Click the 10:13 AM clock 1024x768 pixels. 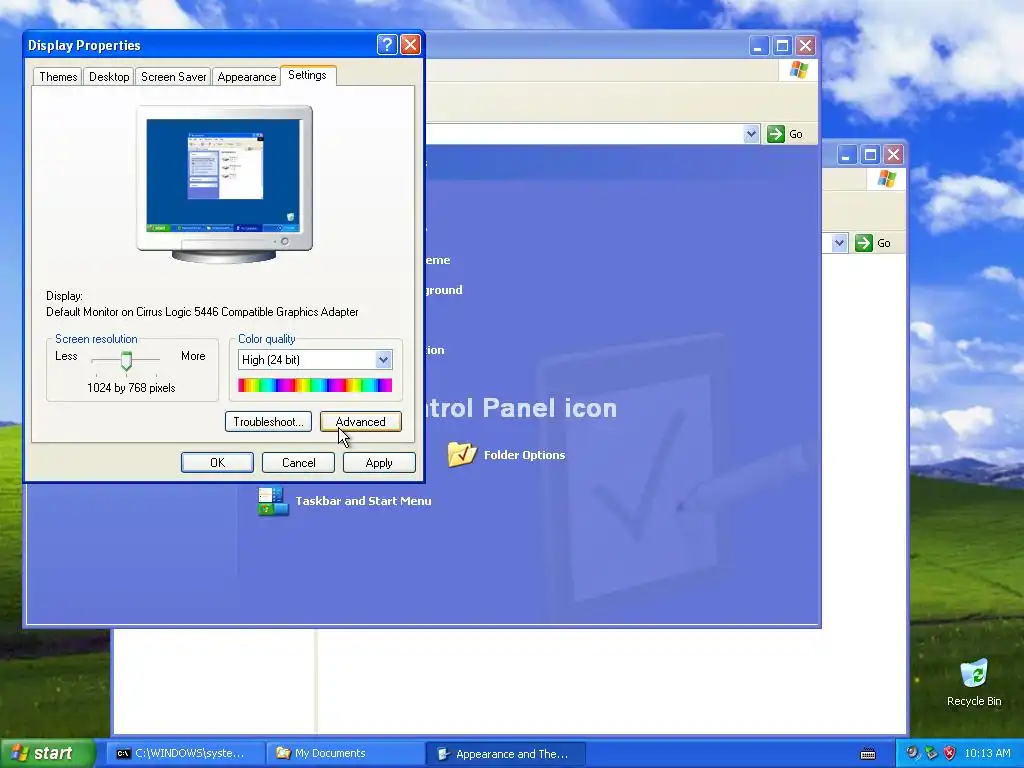click(x=987, y=754)
